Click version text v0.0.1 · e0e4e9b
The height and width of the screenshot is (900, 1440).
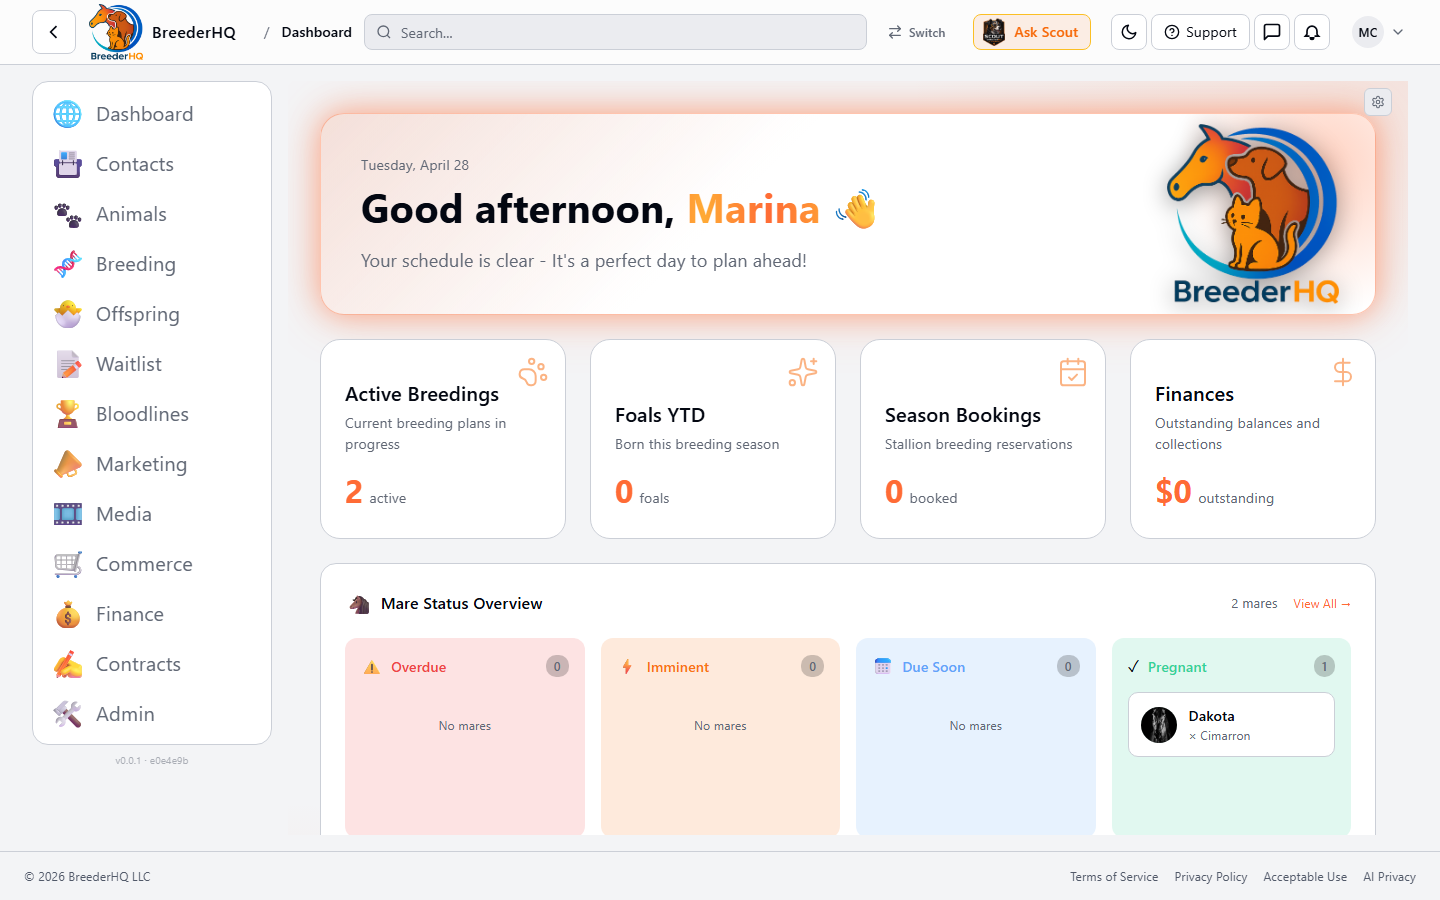(x=152, y=761)
